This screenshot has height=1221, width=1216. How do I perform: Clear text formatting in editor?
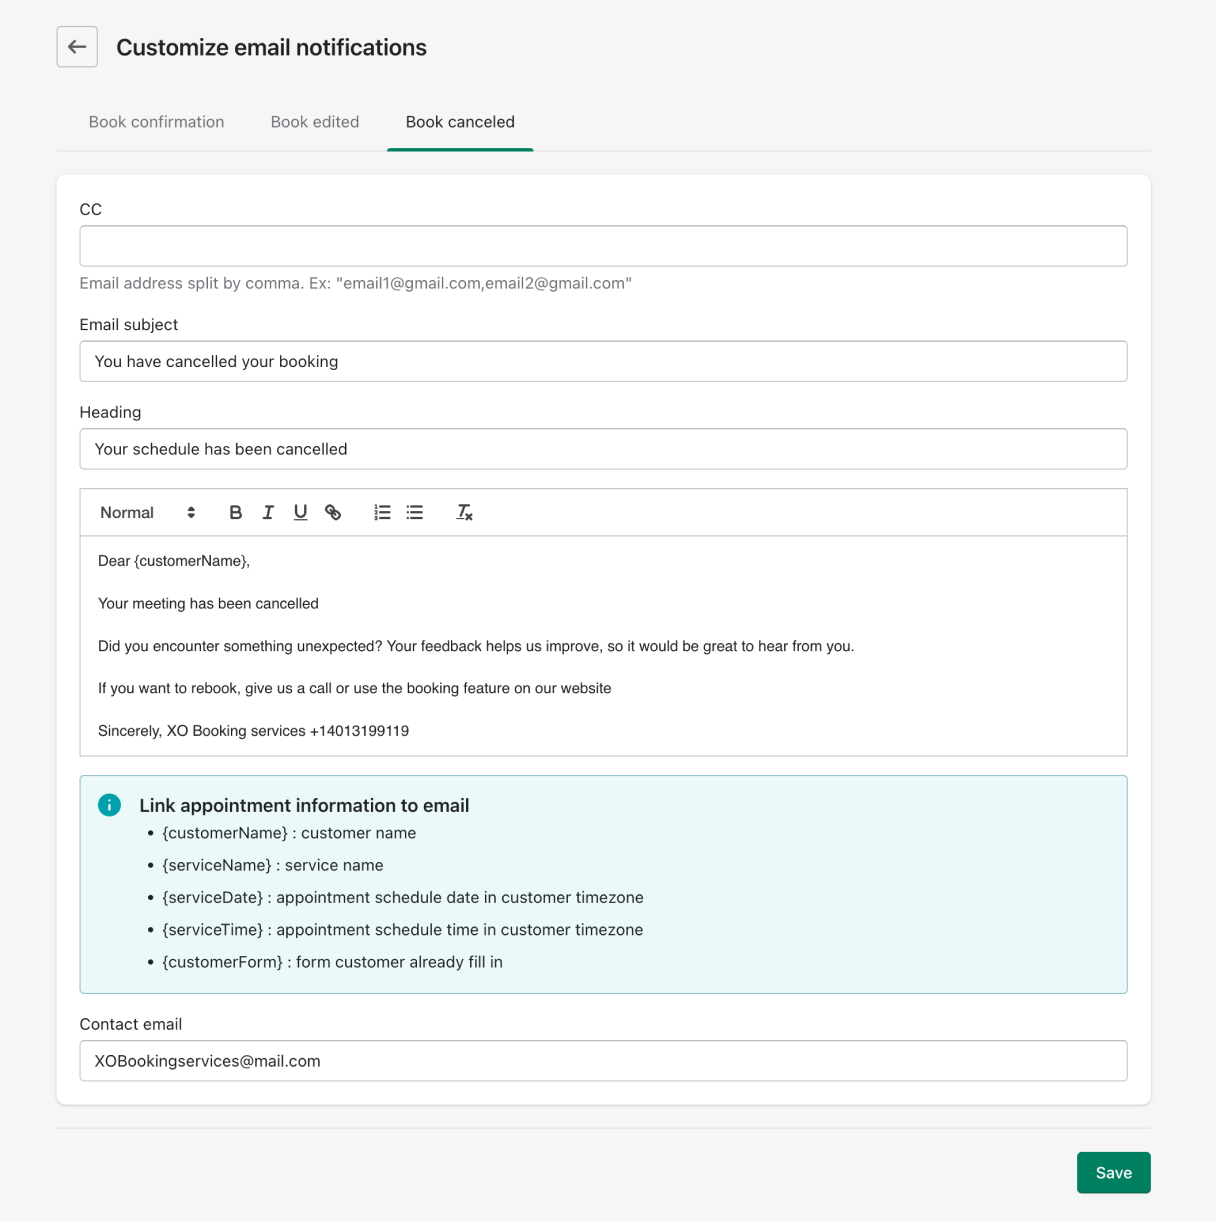(464, 513)
